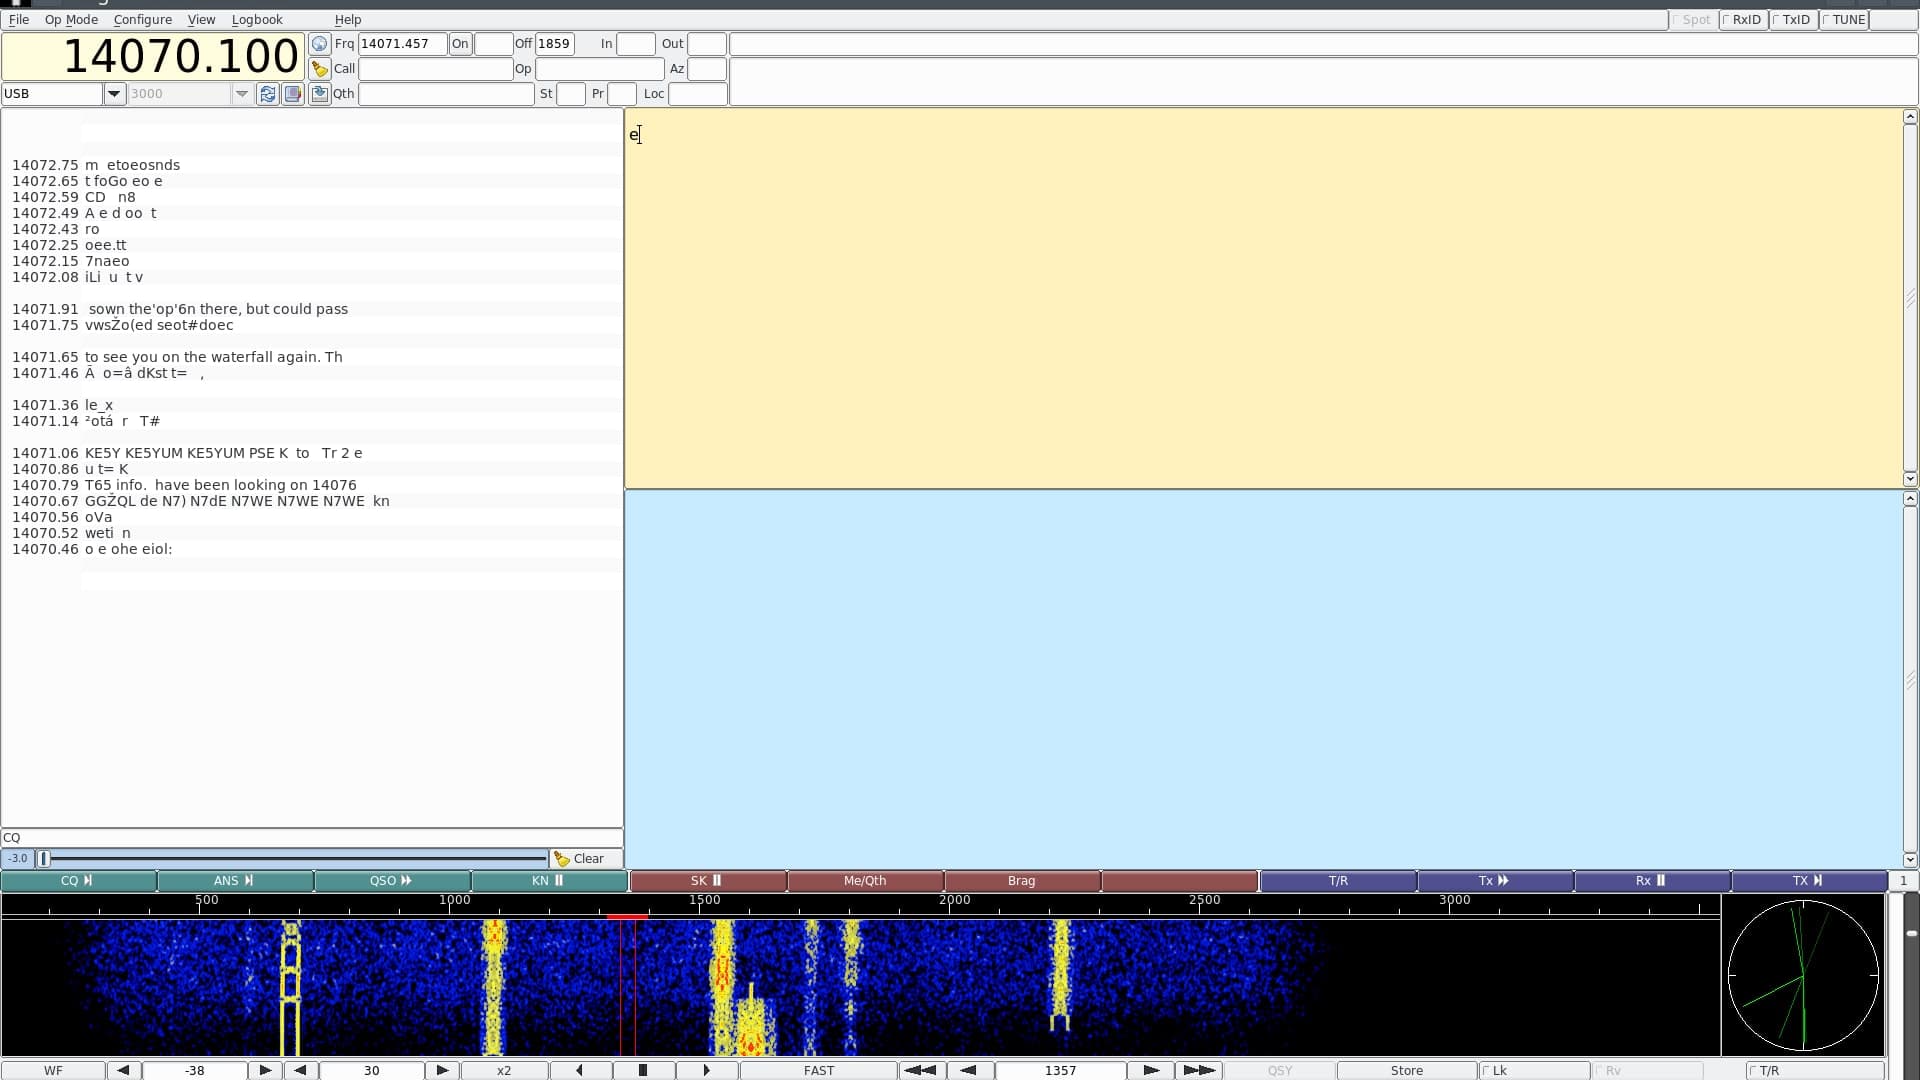Decrease the waterfall upper level from -38

(123, 1070)
